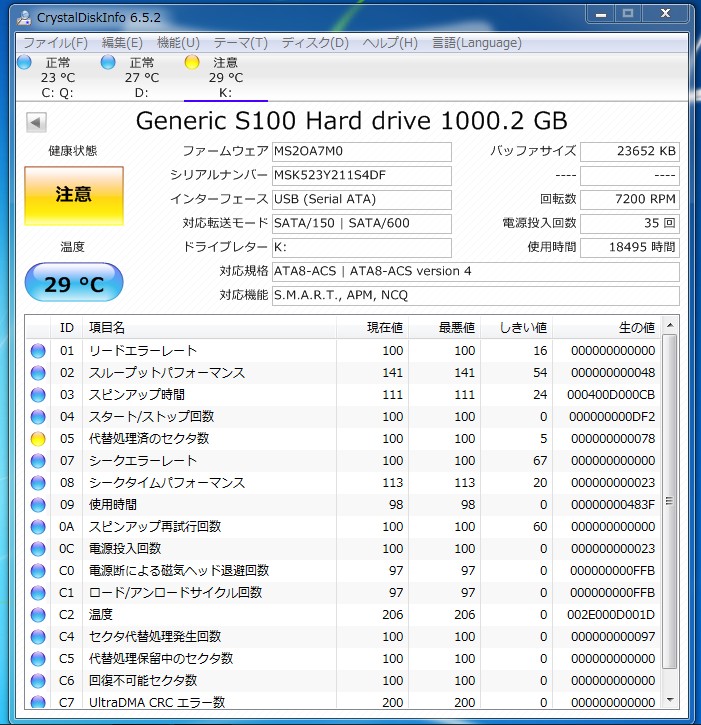Screen dimensions: 701x725
Task: Click status icon of 01 リードエラーレート row
Action: tap(38, 351)
